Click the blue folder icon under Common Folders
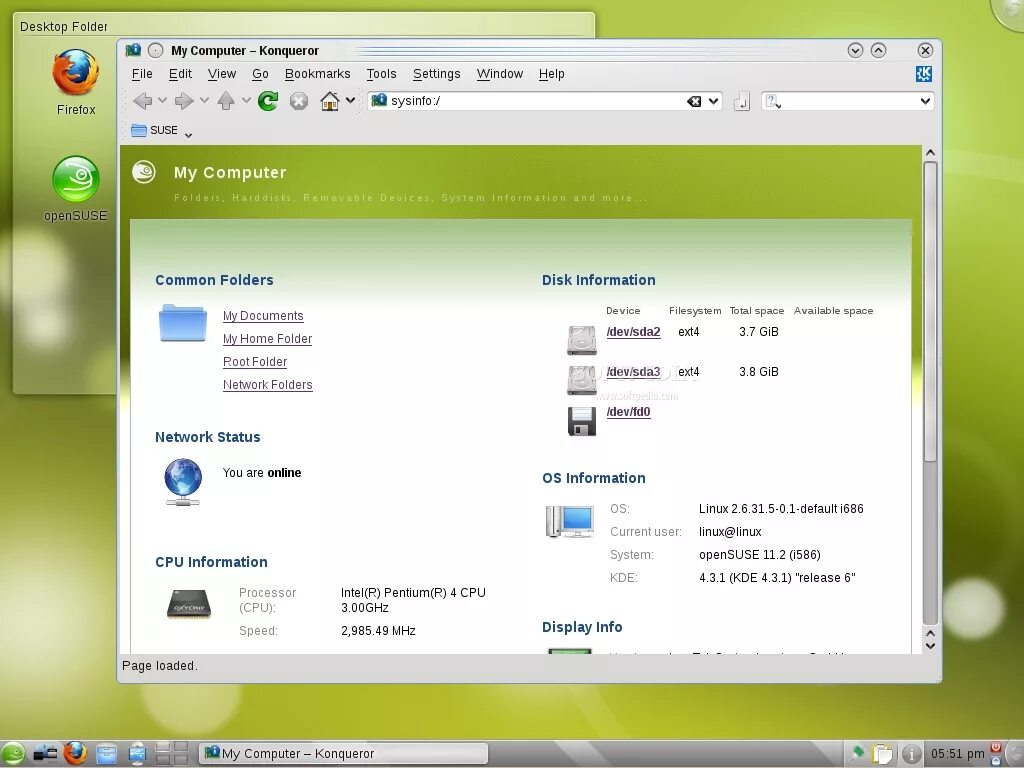The height and width of the screenshot is (768, 1024). coord(183,323)
